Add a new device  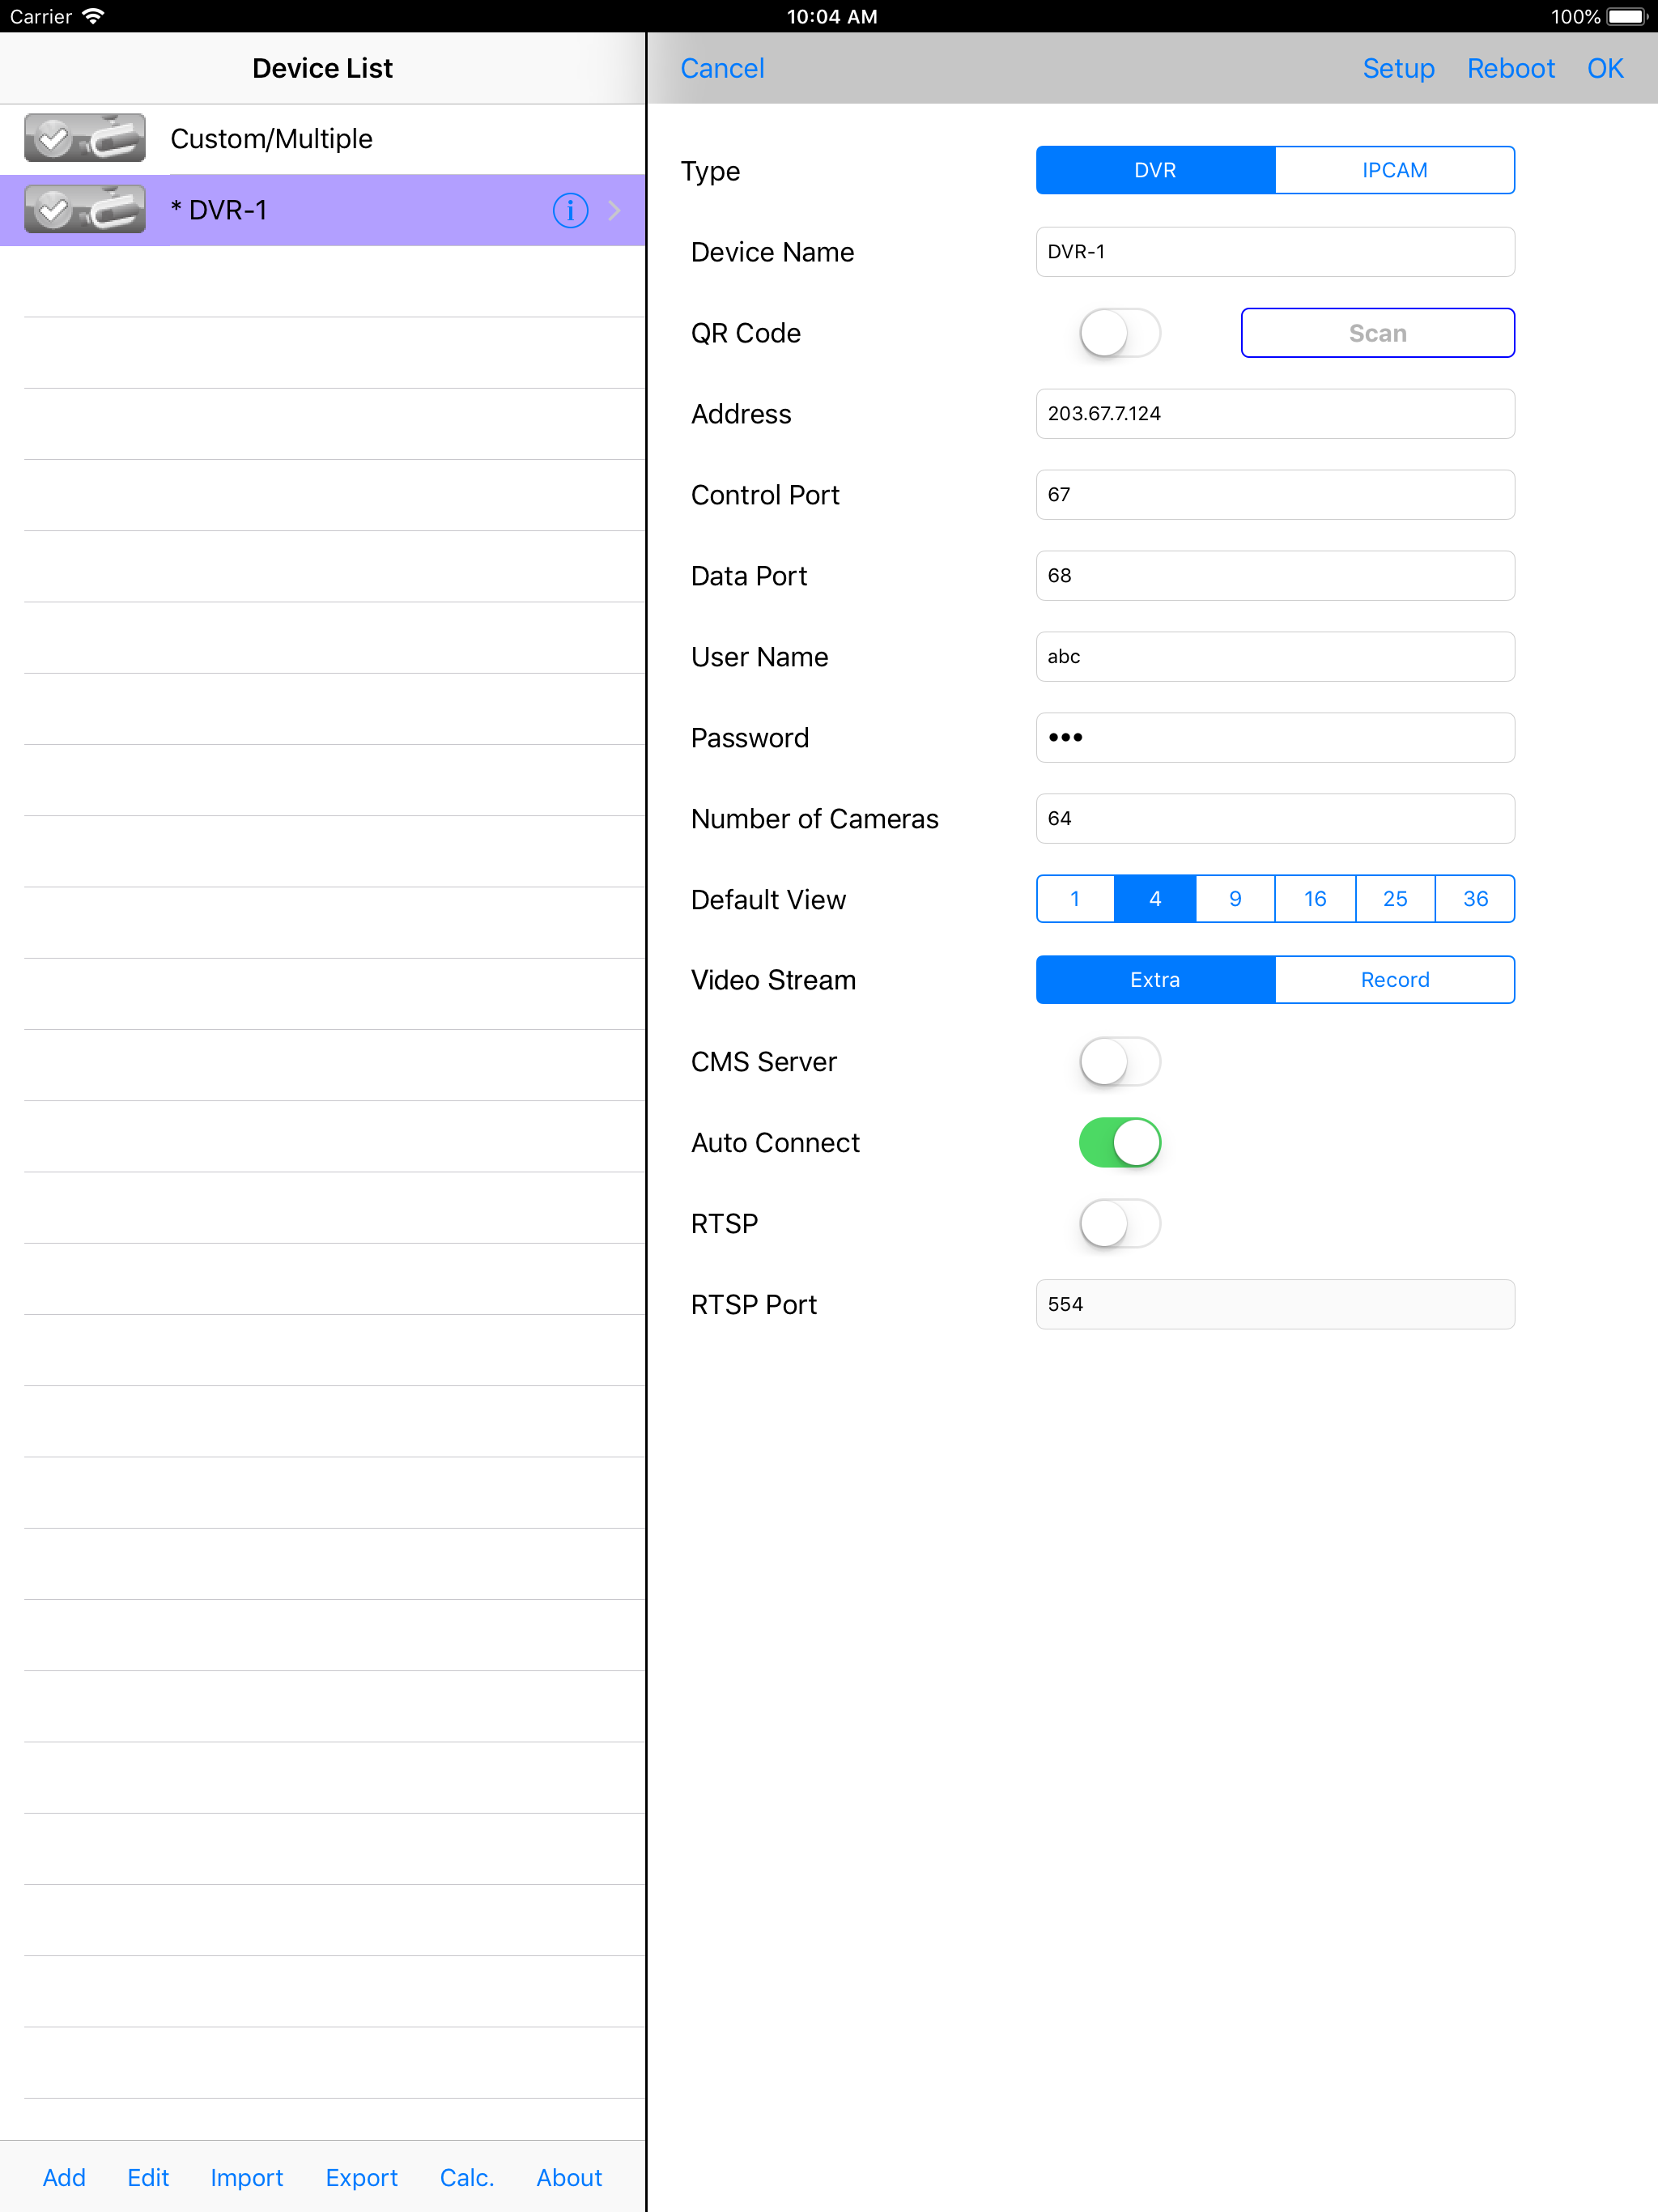click(x=64, y=2176)
